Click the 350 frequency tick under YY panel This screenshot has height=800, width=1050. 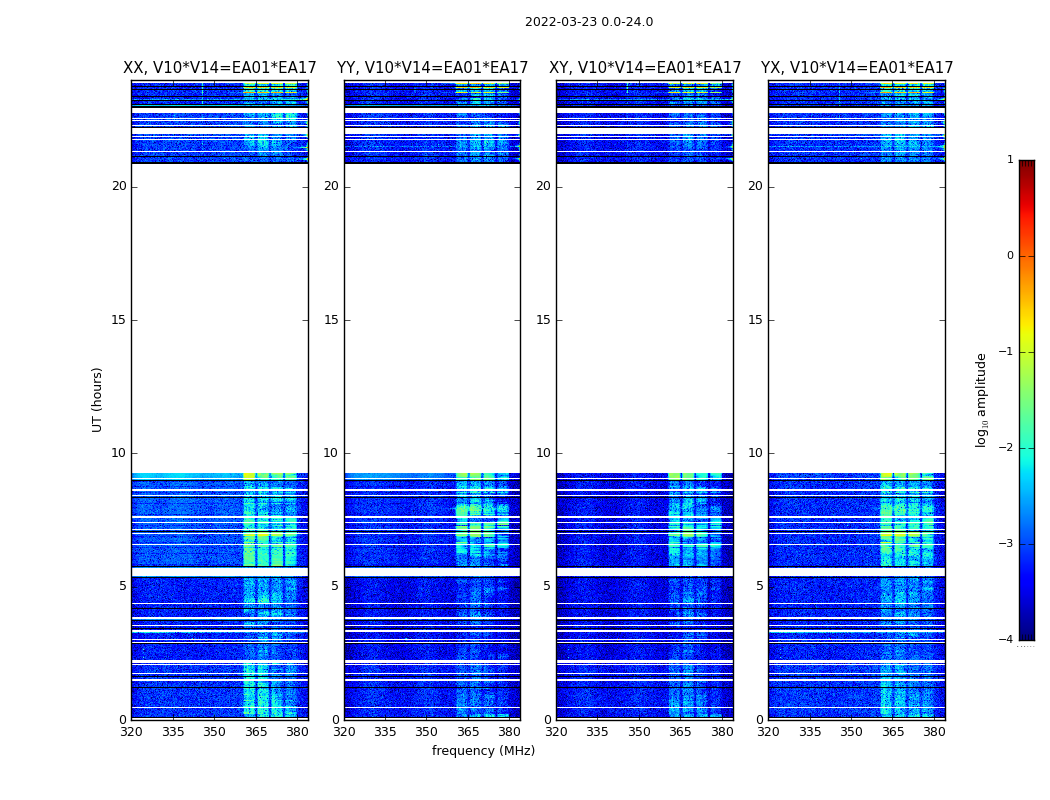pyautogui.click(x=427, y=732)
